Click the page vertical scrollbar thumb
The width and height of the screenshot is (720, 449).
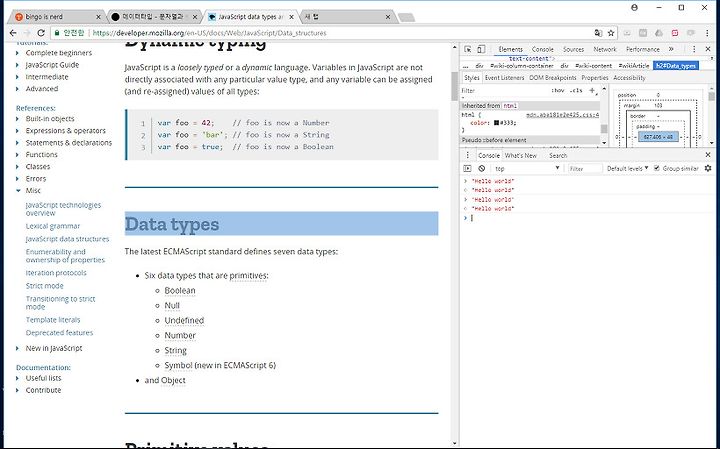pyautogui.click(x=455, y=86)
